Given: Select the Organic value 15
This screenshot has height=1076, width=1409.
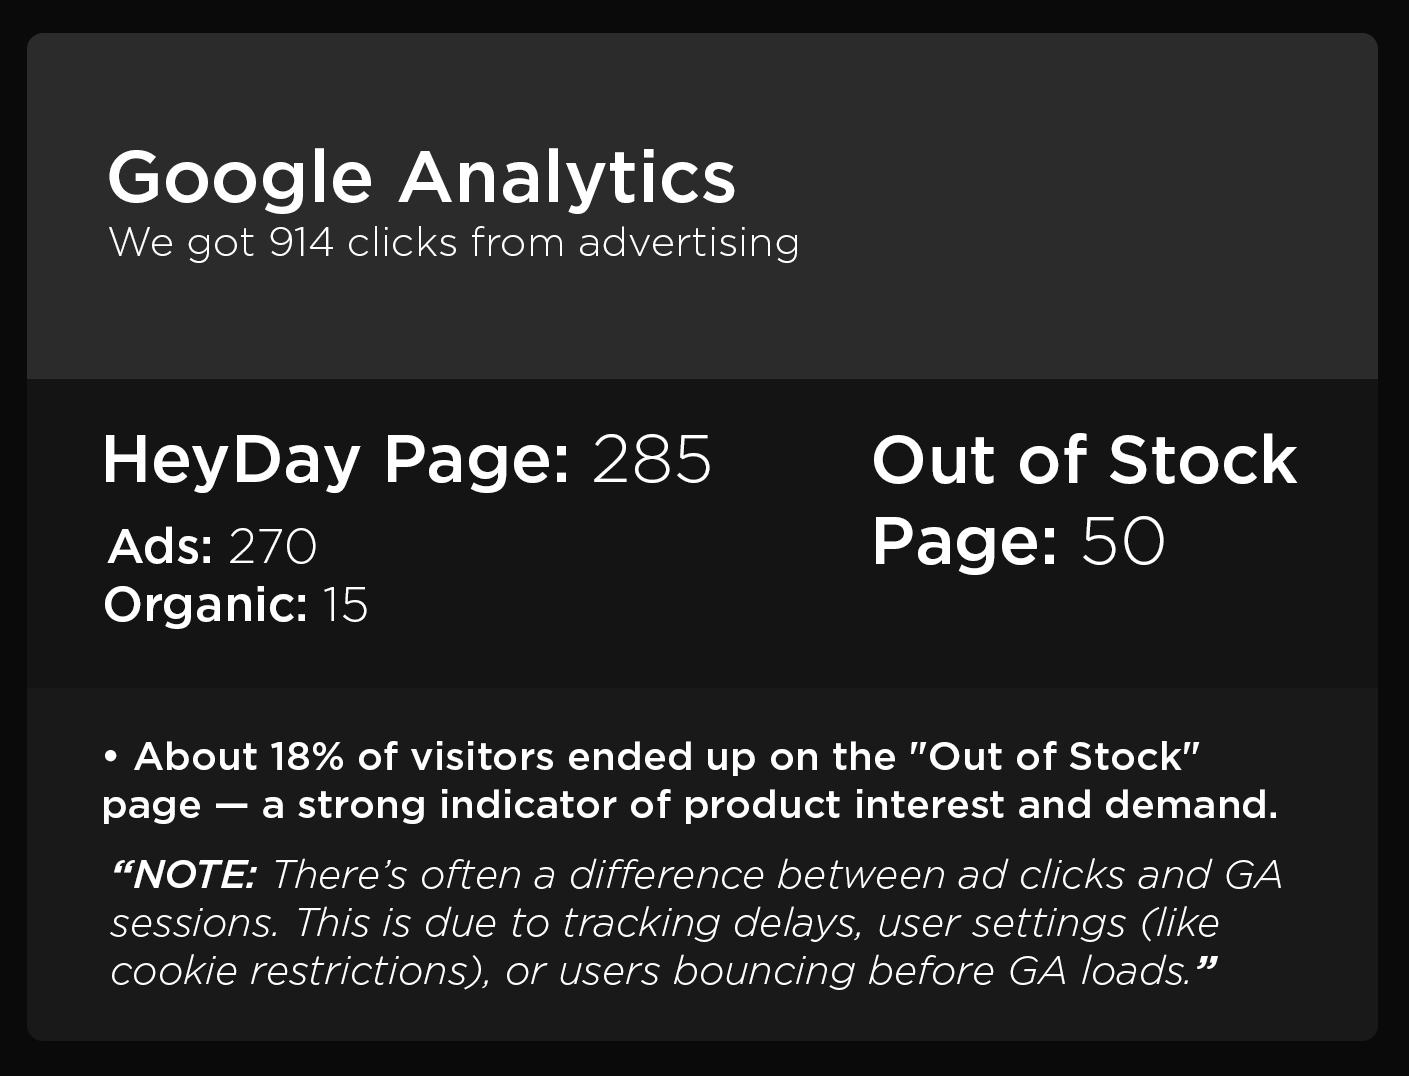Looking at the screenshot, I should (345, 604).
